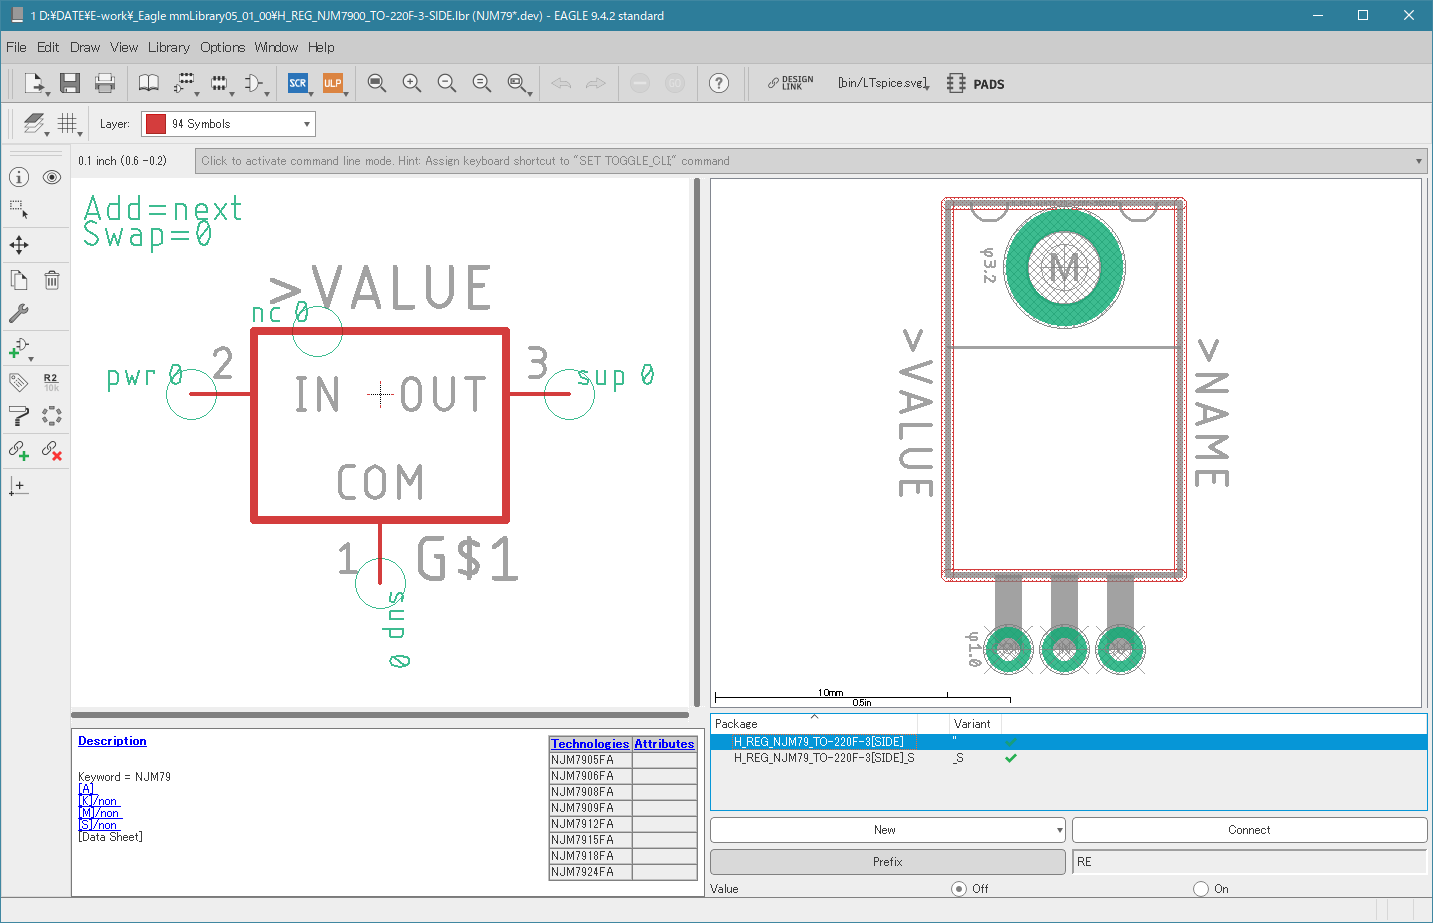Open the Library menu

[x=168, y=47]
